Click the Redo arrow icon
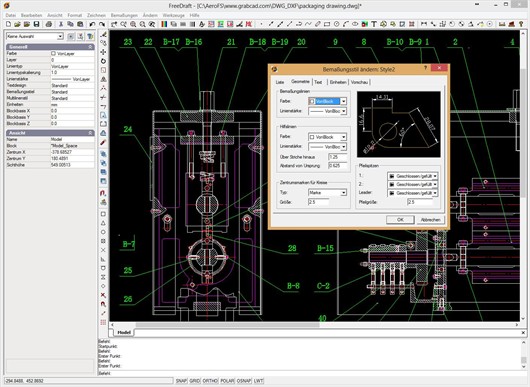The image size is (530, 387). 101,24
